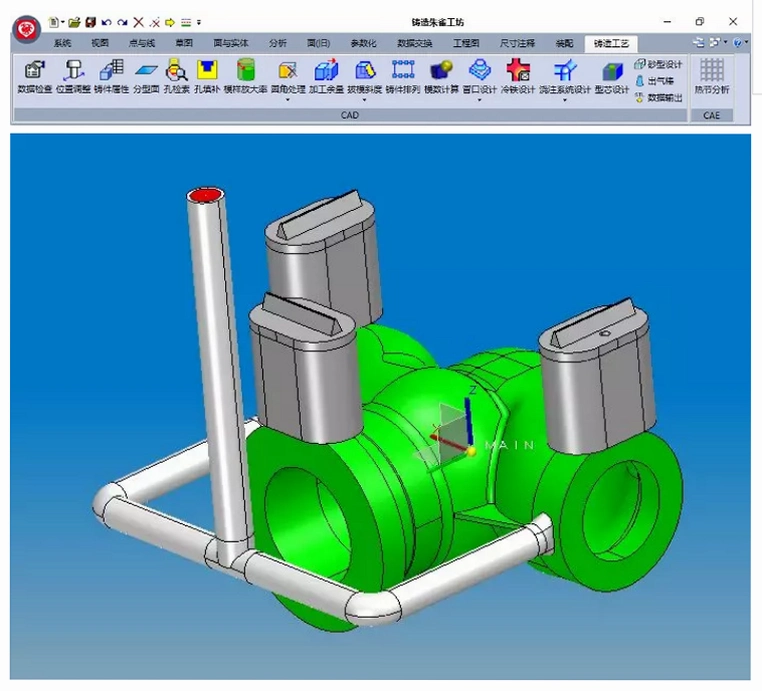Viewport: 762px width, 691px height.
Task: Choose the 分型面 parting surface tool
Action: [x=146, y=76]
